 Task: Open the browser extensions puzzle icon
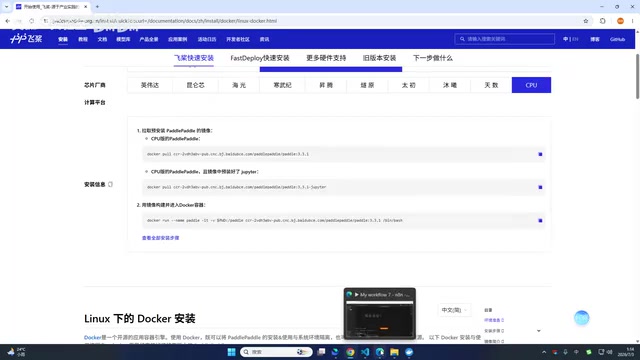(x=602, y=21)
